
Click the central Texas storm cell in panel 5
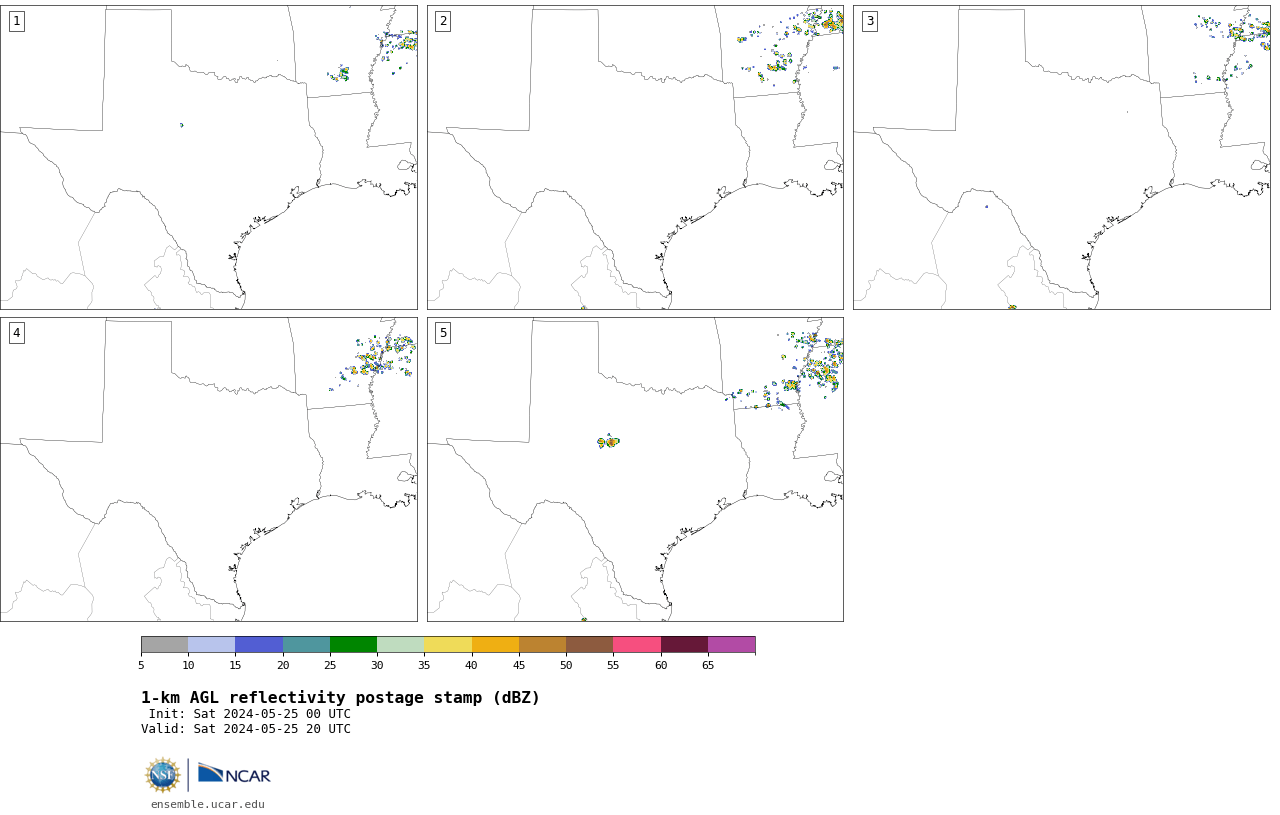(x=608, y=441)
